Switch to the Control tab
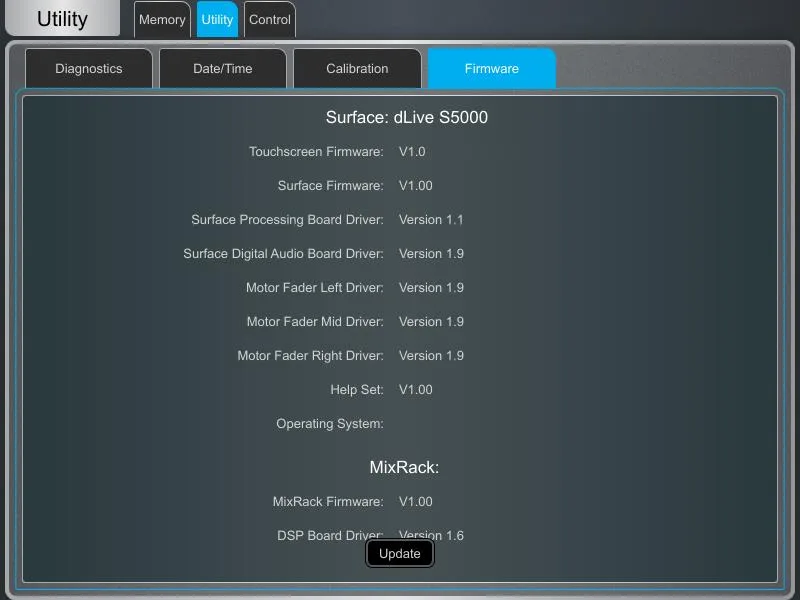 pos(270,19)
